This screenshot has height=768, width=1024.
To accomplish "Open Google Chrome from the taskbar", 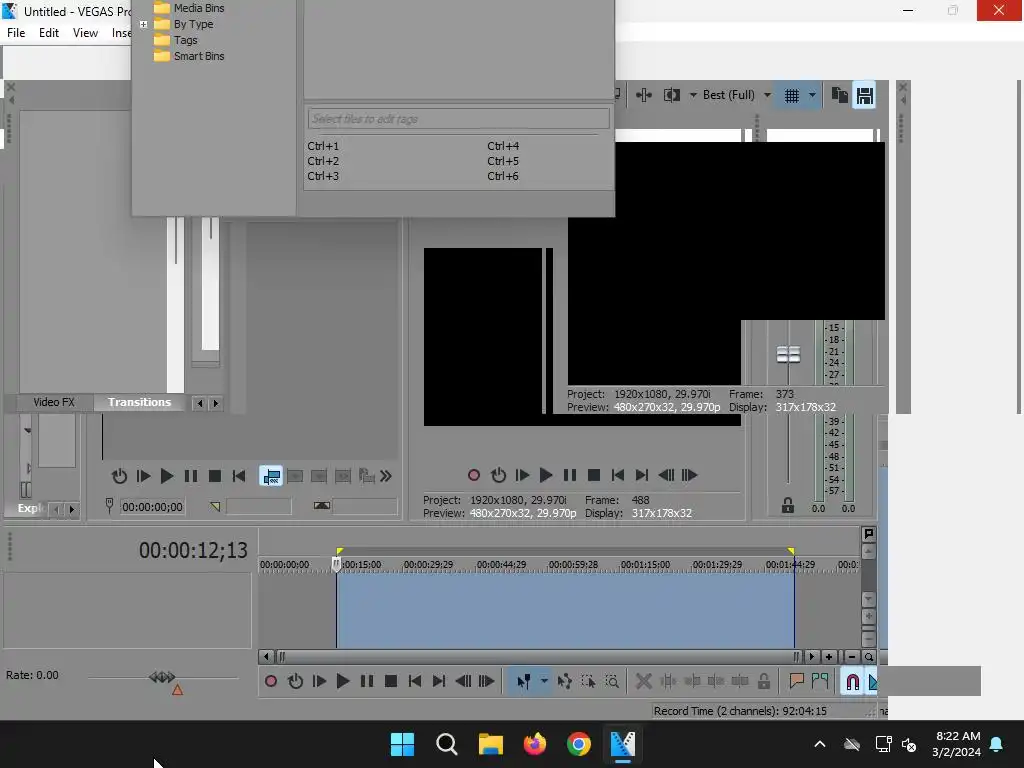I will (x=579, y=744).
